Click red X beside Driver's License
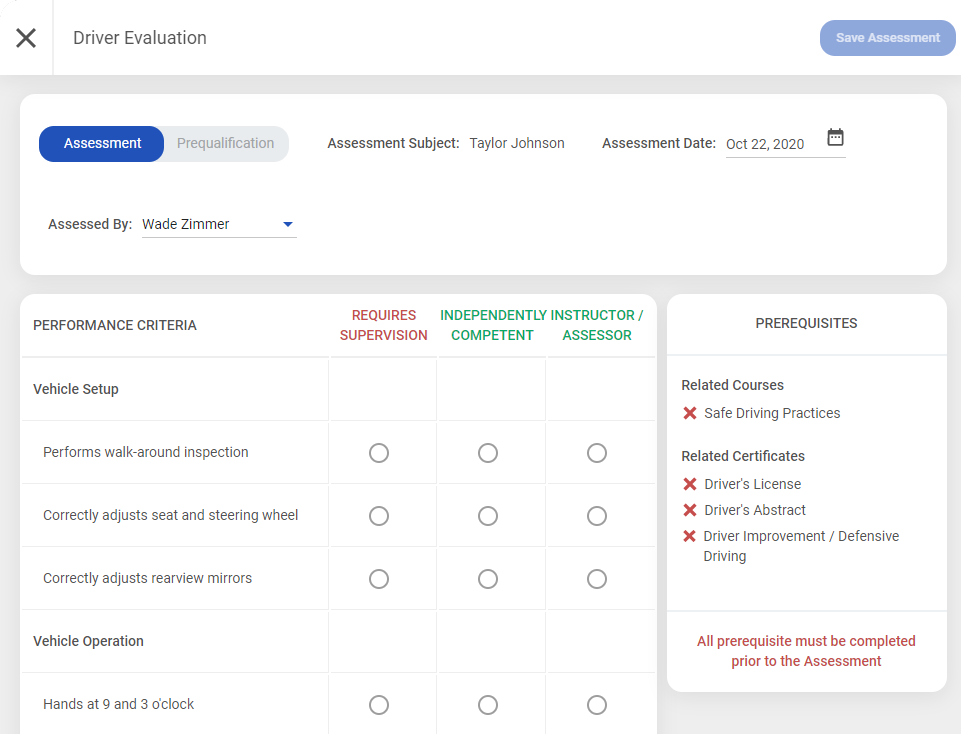961x734 pixels. (x=689, y=484)
